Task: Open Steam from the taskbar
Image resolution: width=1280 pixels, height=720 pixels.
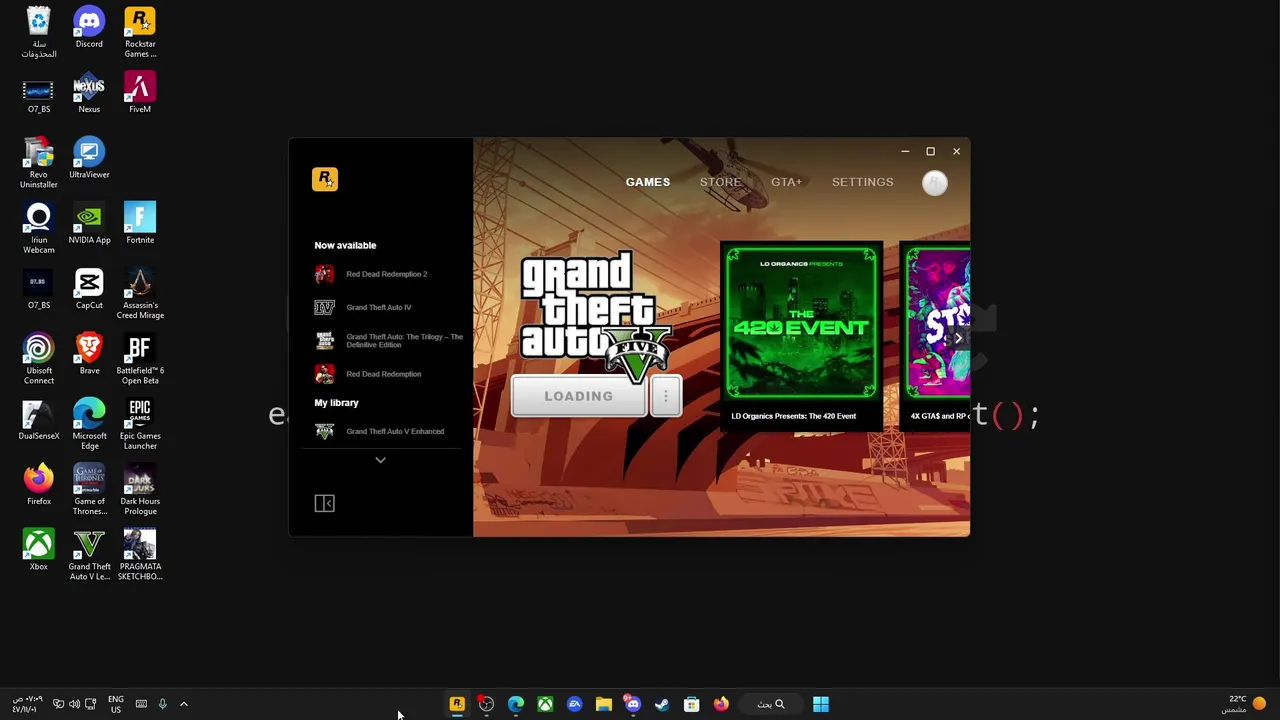Action: click(662, 704)
